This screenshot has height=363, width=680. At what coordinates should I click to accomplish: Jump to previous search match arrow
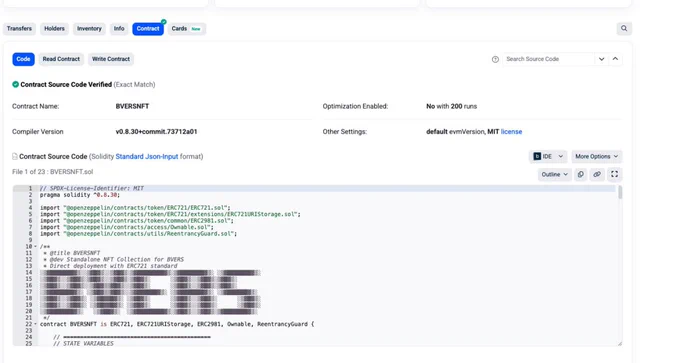point(615,59)
